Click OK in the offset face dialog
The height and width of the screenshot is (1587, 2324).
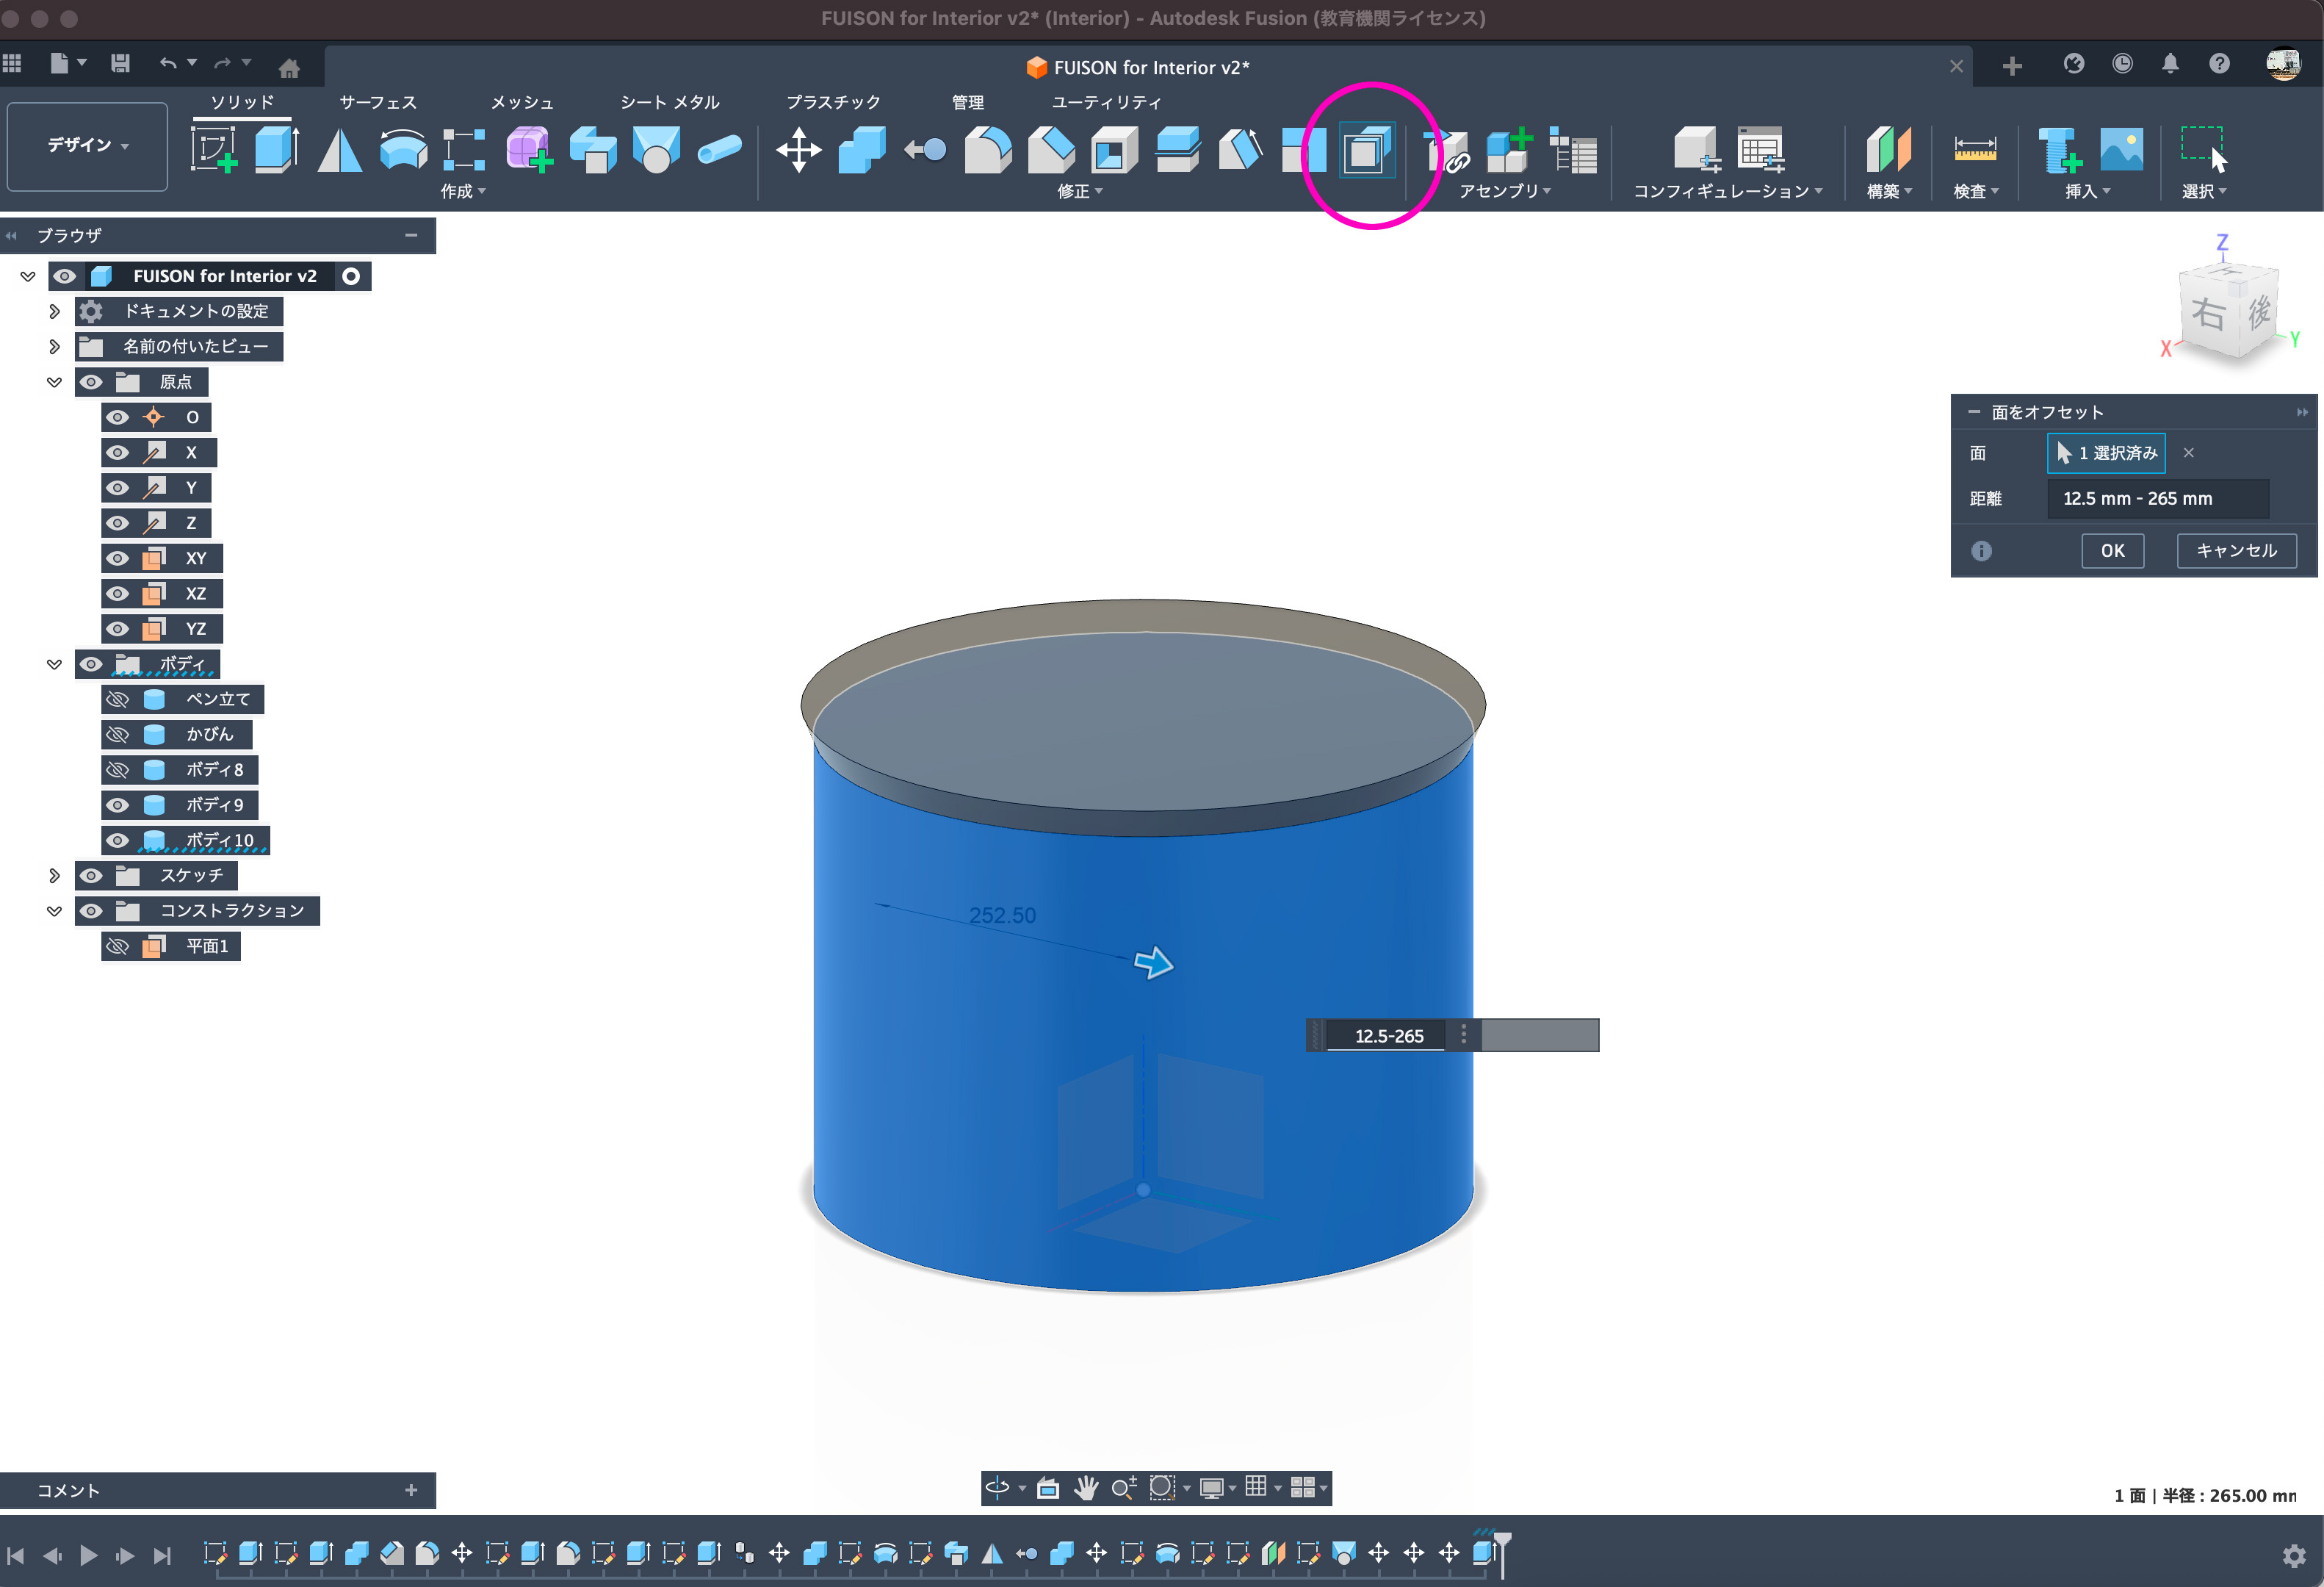point(2112,550)
